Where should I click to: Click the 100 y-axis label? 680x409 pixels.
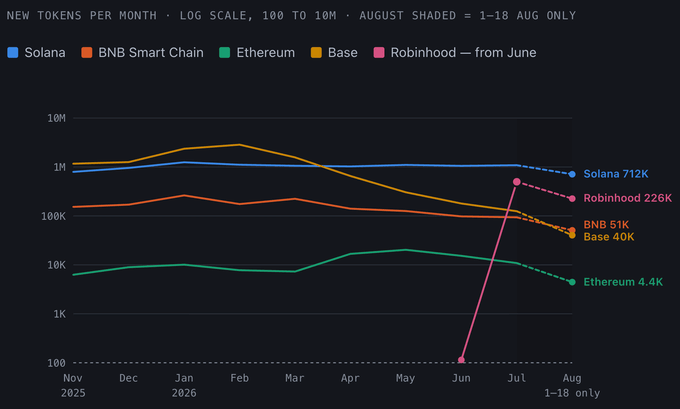56,363
